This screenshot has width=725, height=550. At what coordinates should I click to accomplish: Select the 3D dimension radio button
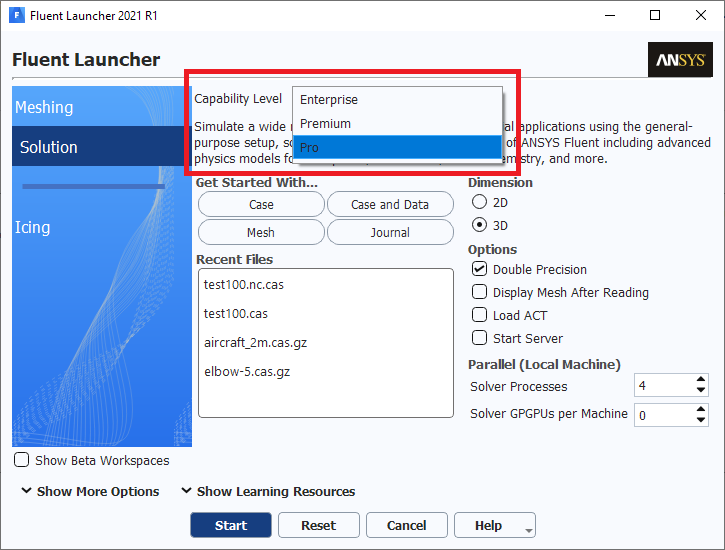[x=479, y=225]
